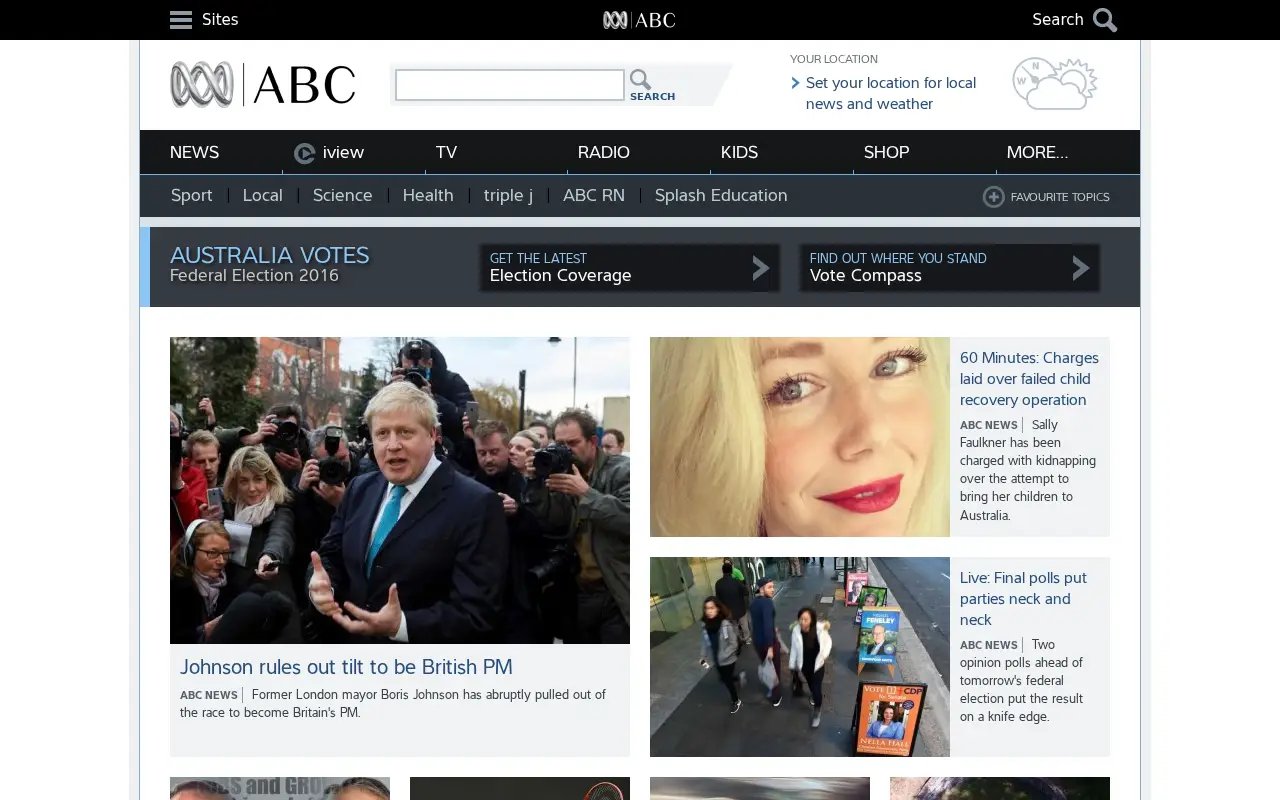The height and width of the screenshot is (800, 1280).
Task: Open the election posters street photo
Action: (x=800, y=657)
